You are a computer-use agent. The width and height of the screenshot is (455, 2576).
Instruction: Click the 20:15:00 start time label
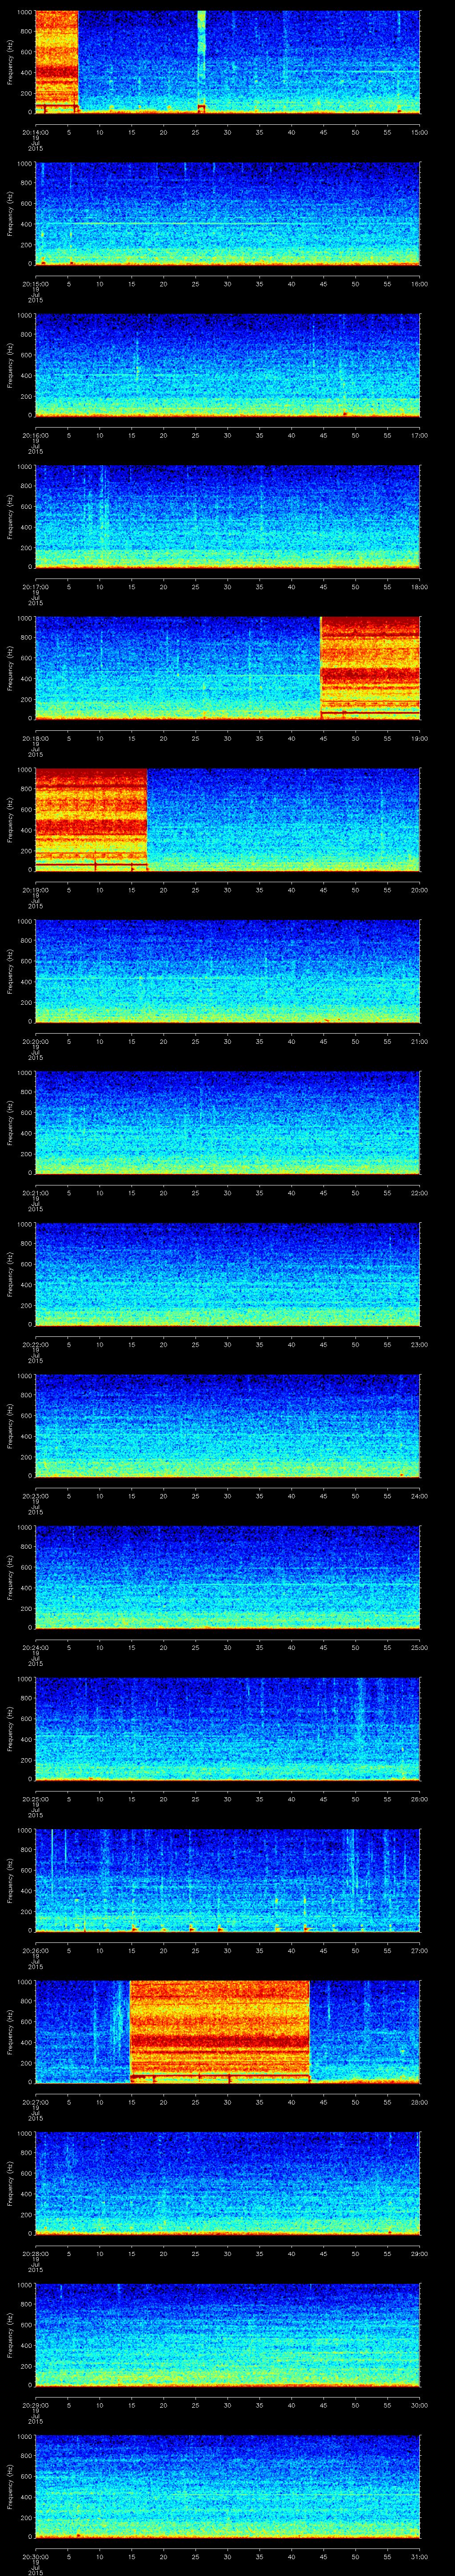point(35,284)
